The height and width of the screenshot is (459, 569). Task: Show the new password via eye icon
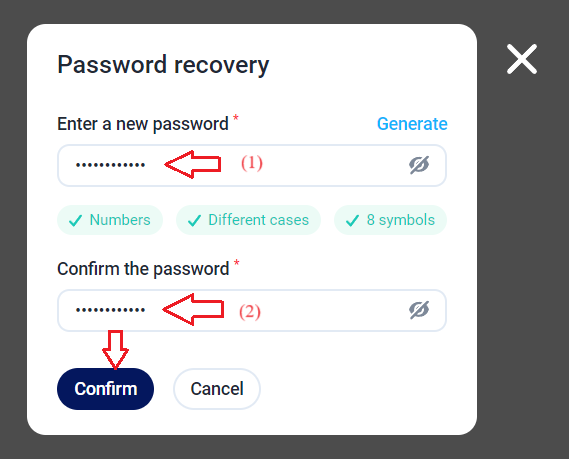[x=419, y=165]
